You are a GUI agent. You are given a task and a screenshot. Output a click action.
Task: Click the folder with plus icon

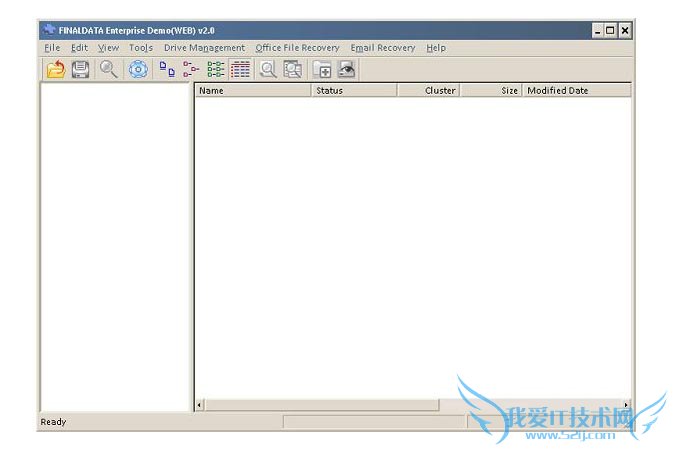[322, 69]
